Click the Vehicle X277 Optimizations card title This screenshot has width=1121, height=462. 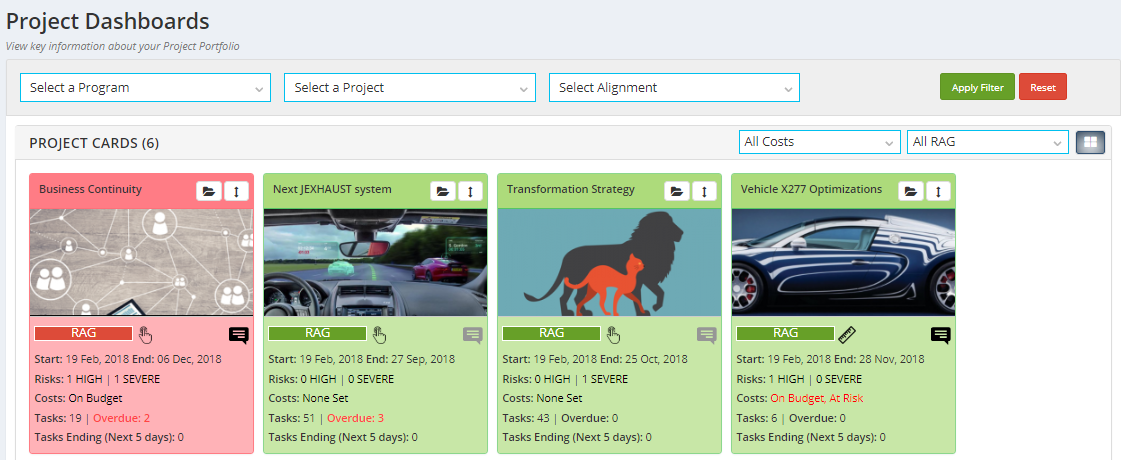pos(811,190)
